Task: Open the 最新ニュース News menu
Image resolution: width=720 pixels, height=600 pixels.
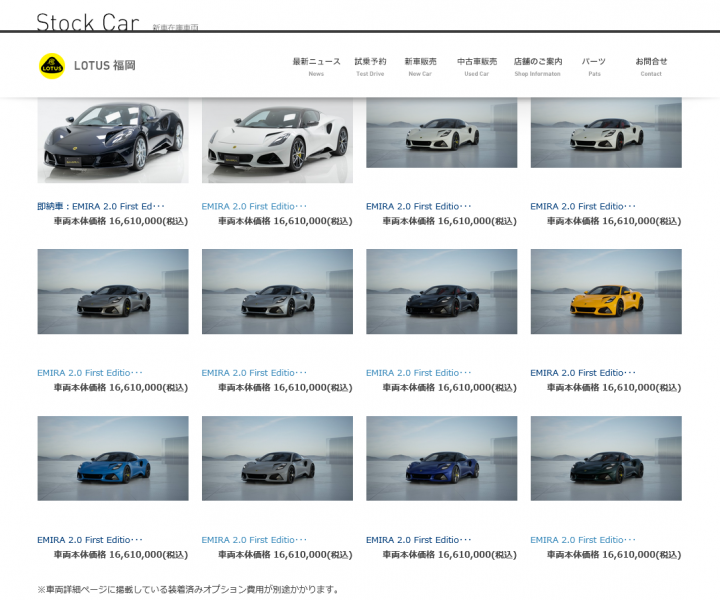Action: click(x=316, y=67)
